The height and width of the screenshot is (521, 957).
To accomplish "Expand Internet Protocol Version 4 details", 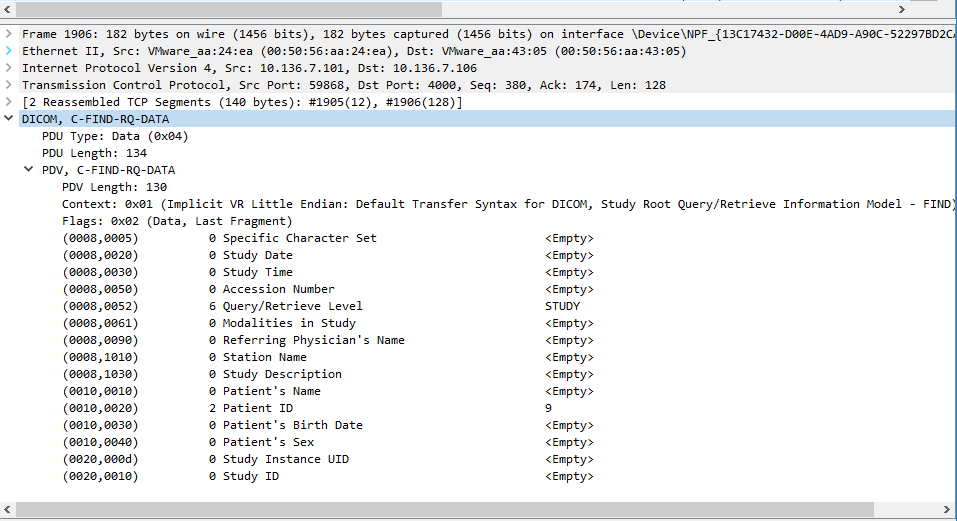I will point(9,68).
